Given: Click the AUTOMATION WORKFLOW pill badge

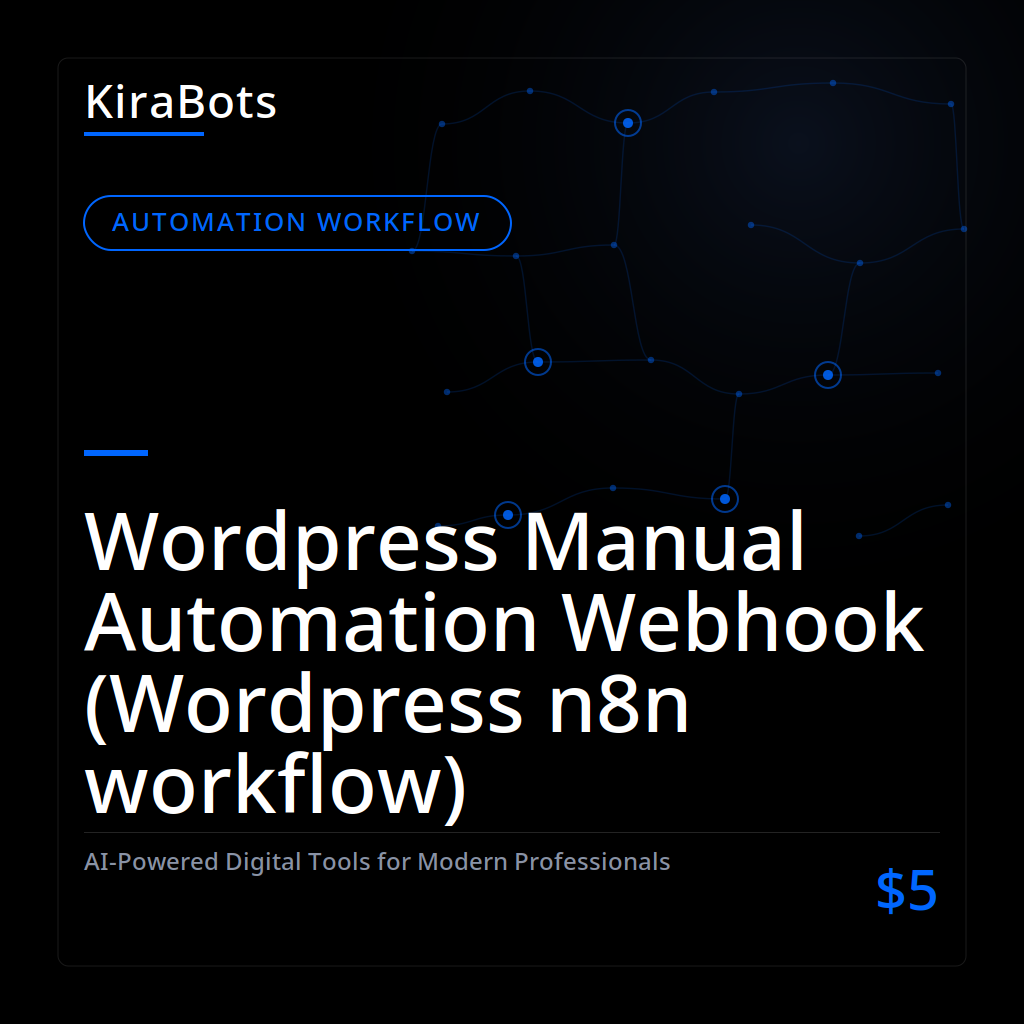Looking at the screenshot, I should [x=297, y=223].
